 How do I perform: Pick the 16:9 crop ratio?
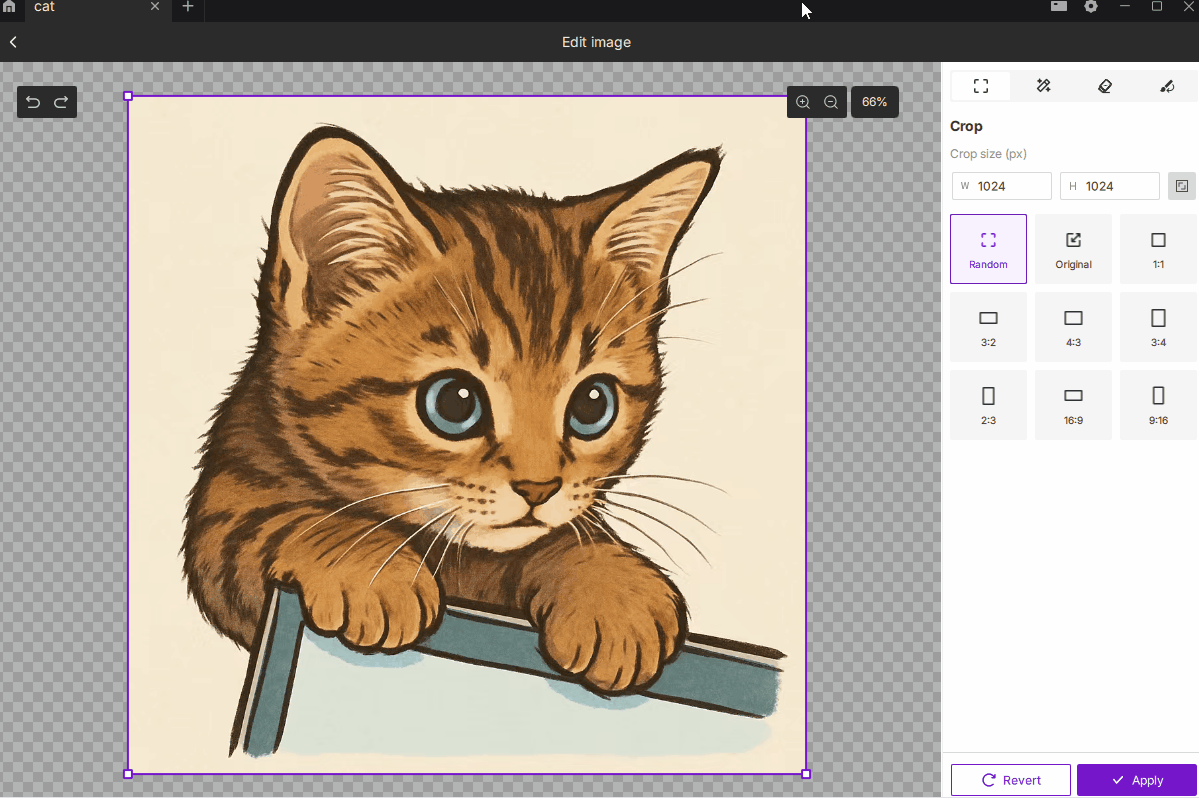pyautogui.click(x=1073, y=405)
